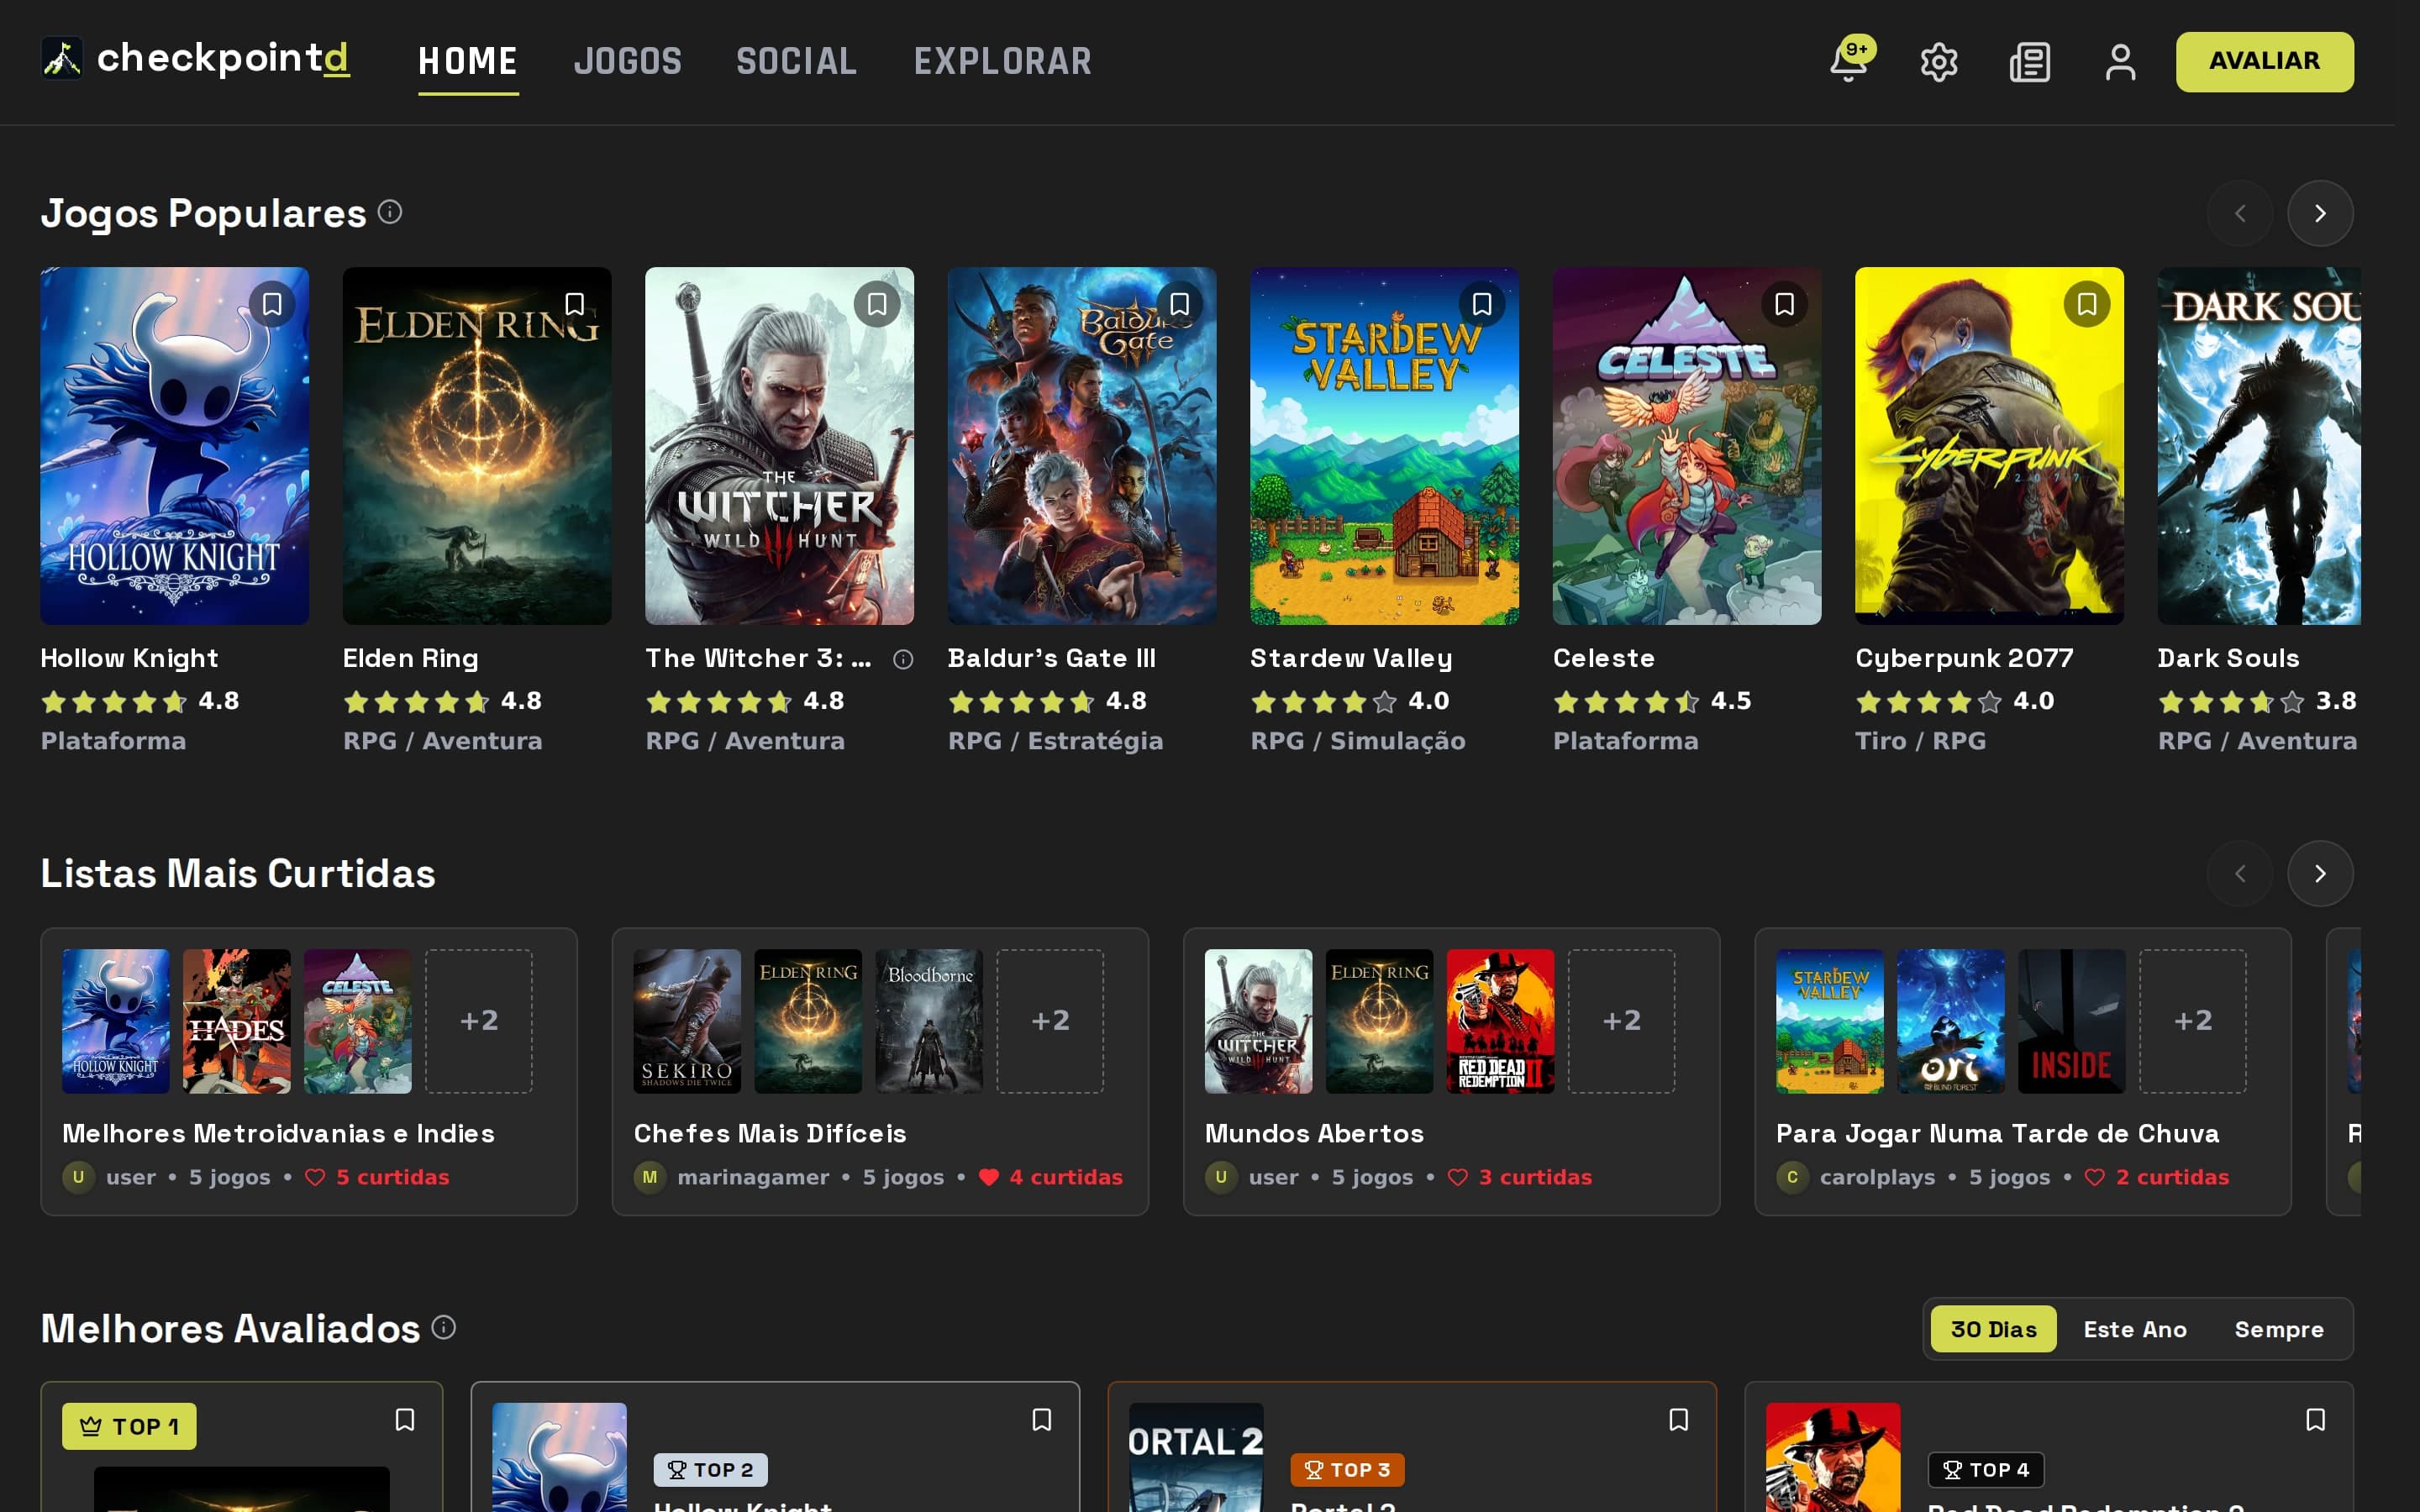This screenshot has width=2420, height=1512.
Task: Bookmark the TOP 1 rated card
Action: pos(405,1420)
